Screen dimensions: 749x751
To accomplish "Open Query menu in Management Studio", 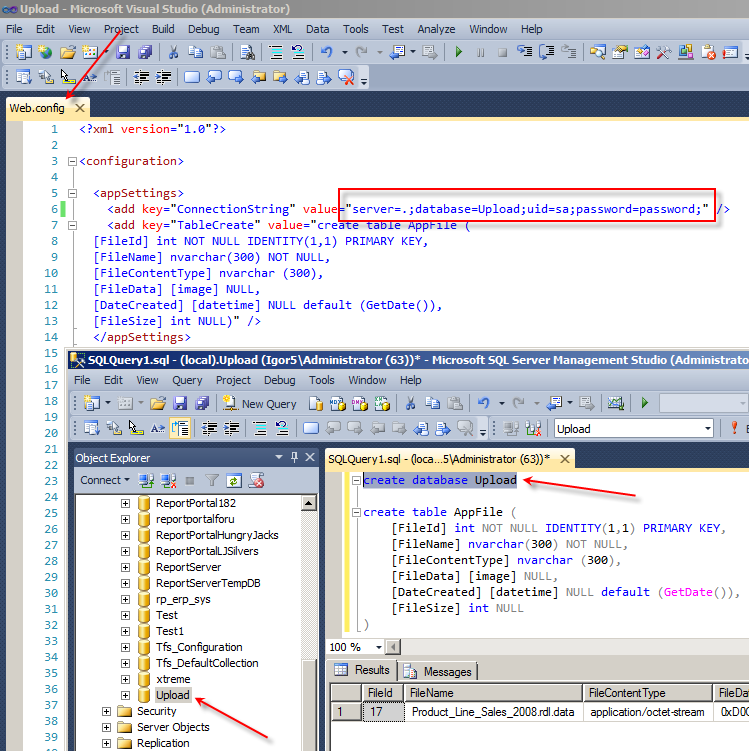I will [187, 380].
